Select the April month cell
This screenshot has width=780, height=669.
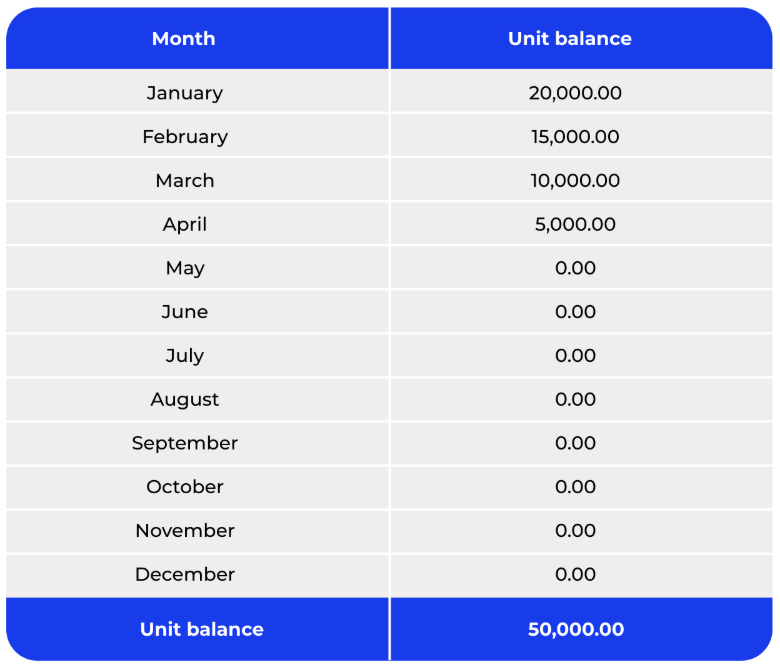point(185,224)
